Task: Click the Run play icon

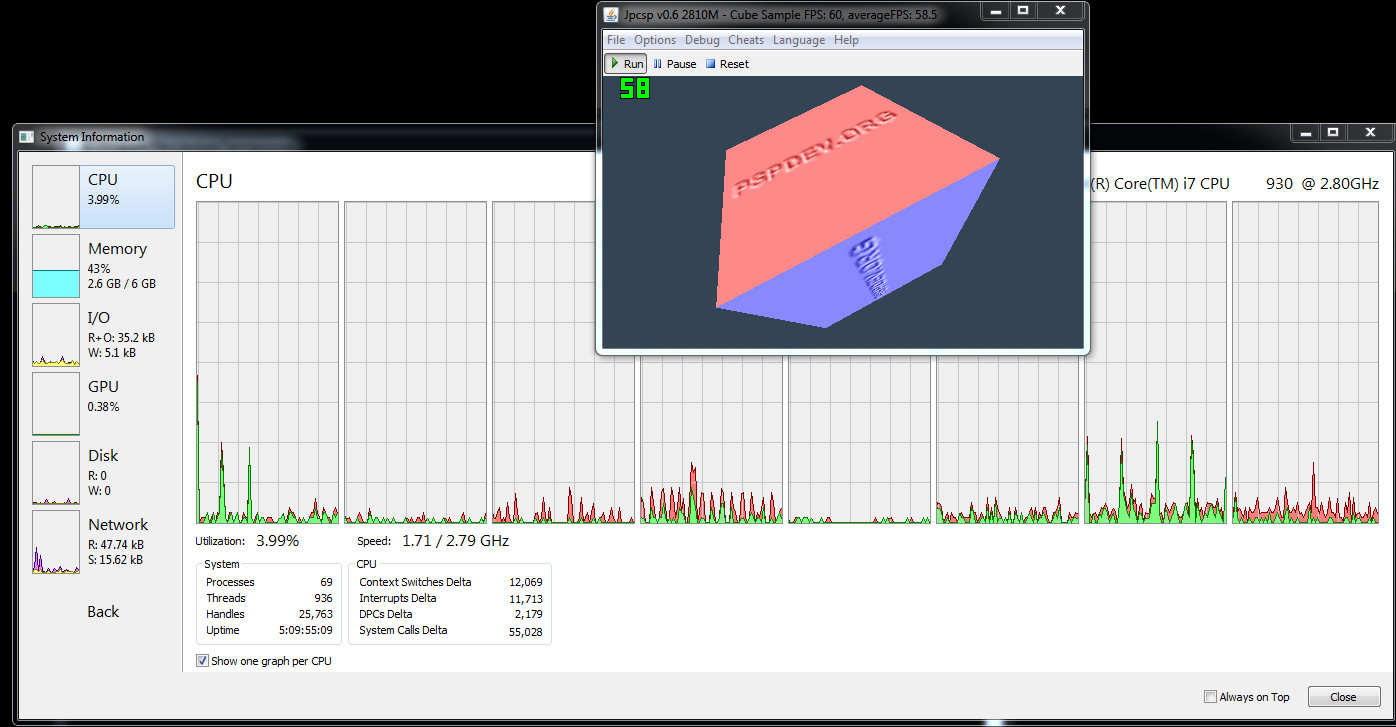Action: tap(615, 64)
